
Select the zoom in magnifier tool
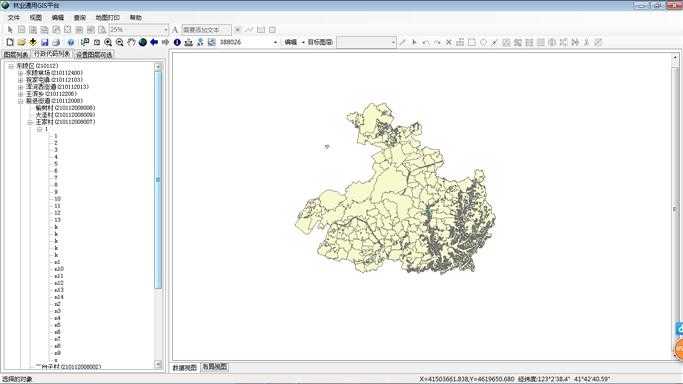click(108, 42)
